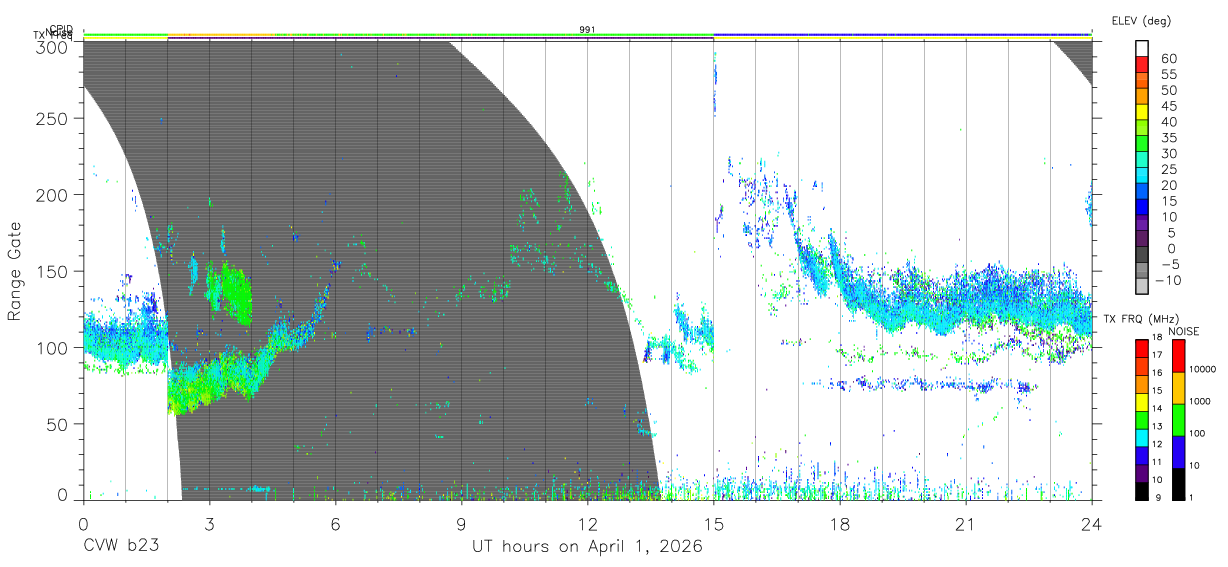Pick the green NOISE colorbar segment
Screen dimensions: 1228x567
[1178, 420]
